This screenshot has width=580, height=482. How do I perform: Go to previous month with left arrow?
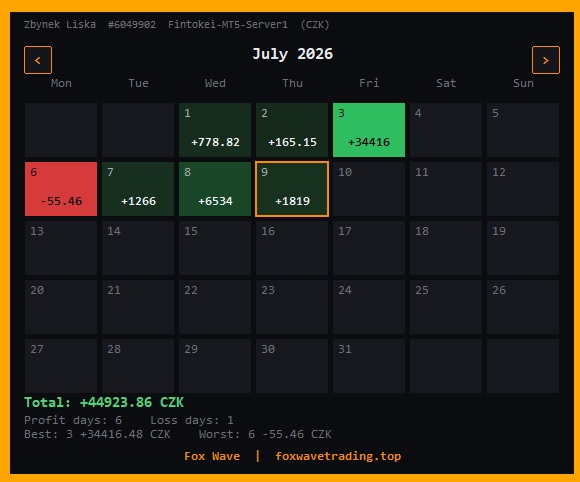38,60
